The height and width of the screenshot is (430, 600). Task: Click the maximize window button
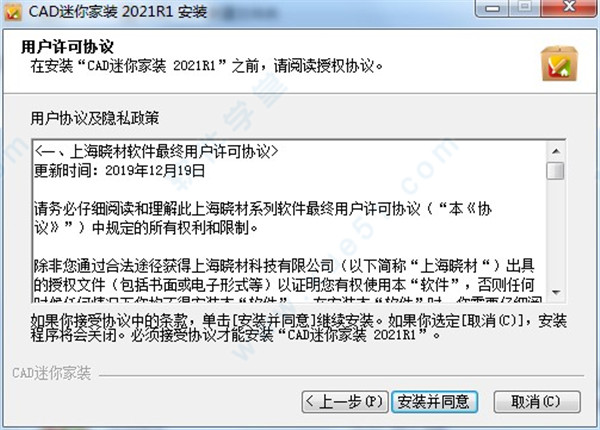pyautogui.click(x=525, y=8)
